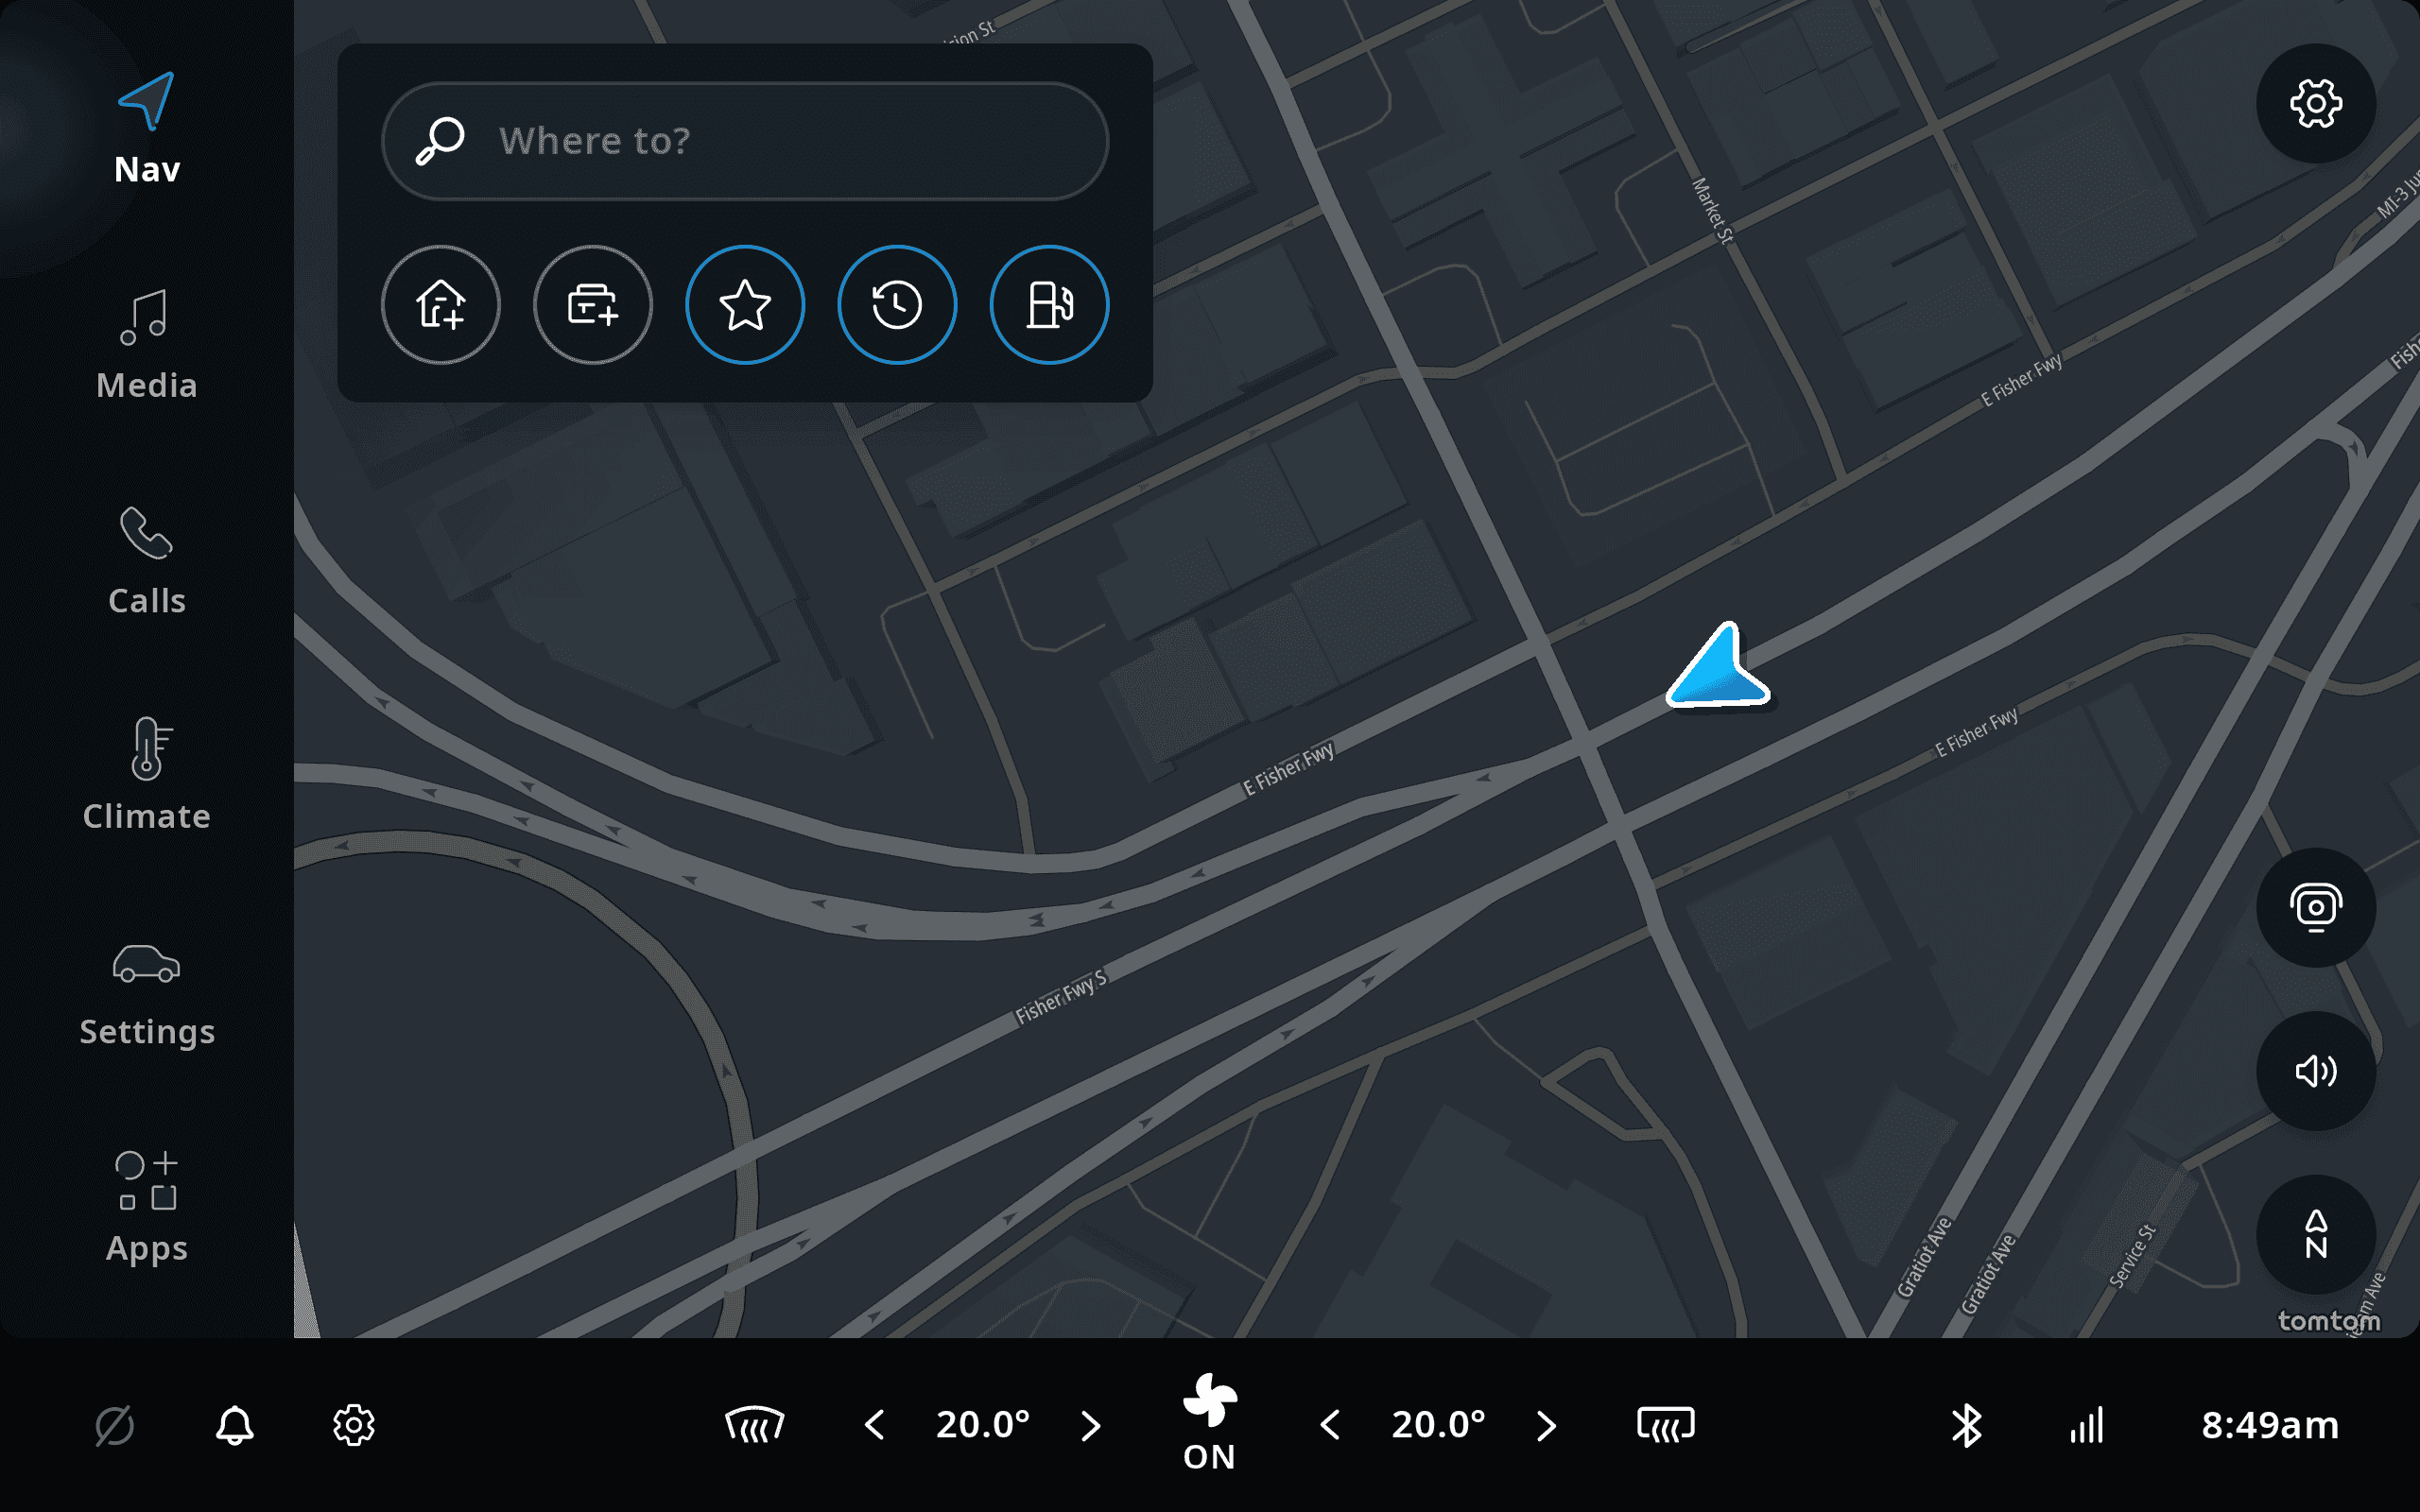Find nearby gas stations
The width and height of the screenshot is (2420, 1512).
tap(1049, 305)
